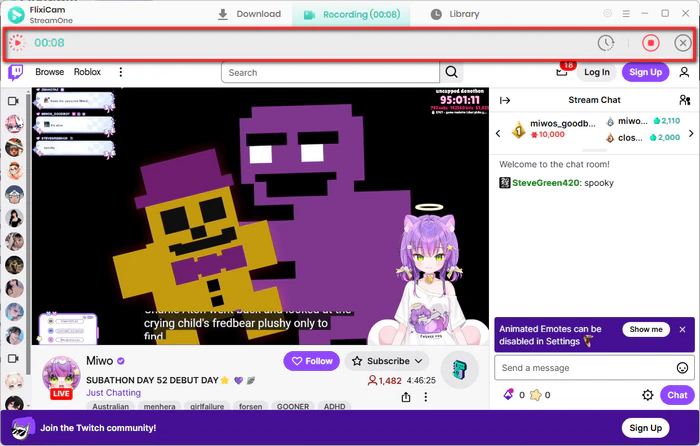Dismiss the Animated Emotes notice
Screen dimensions: 700x446
coord(682,329)
